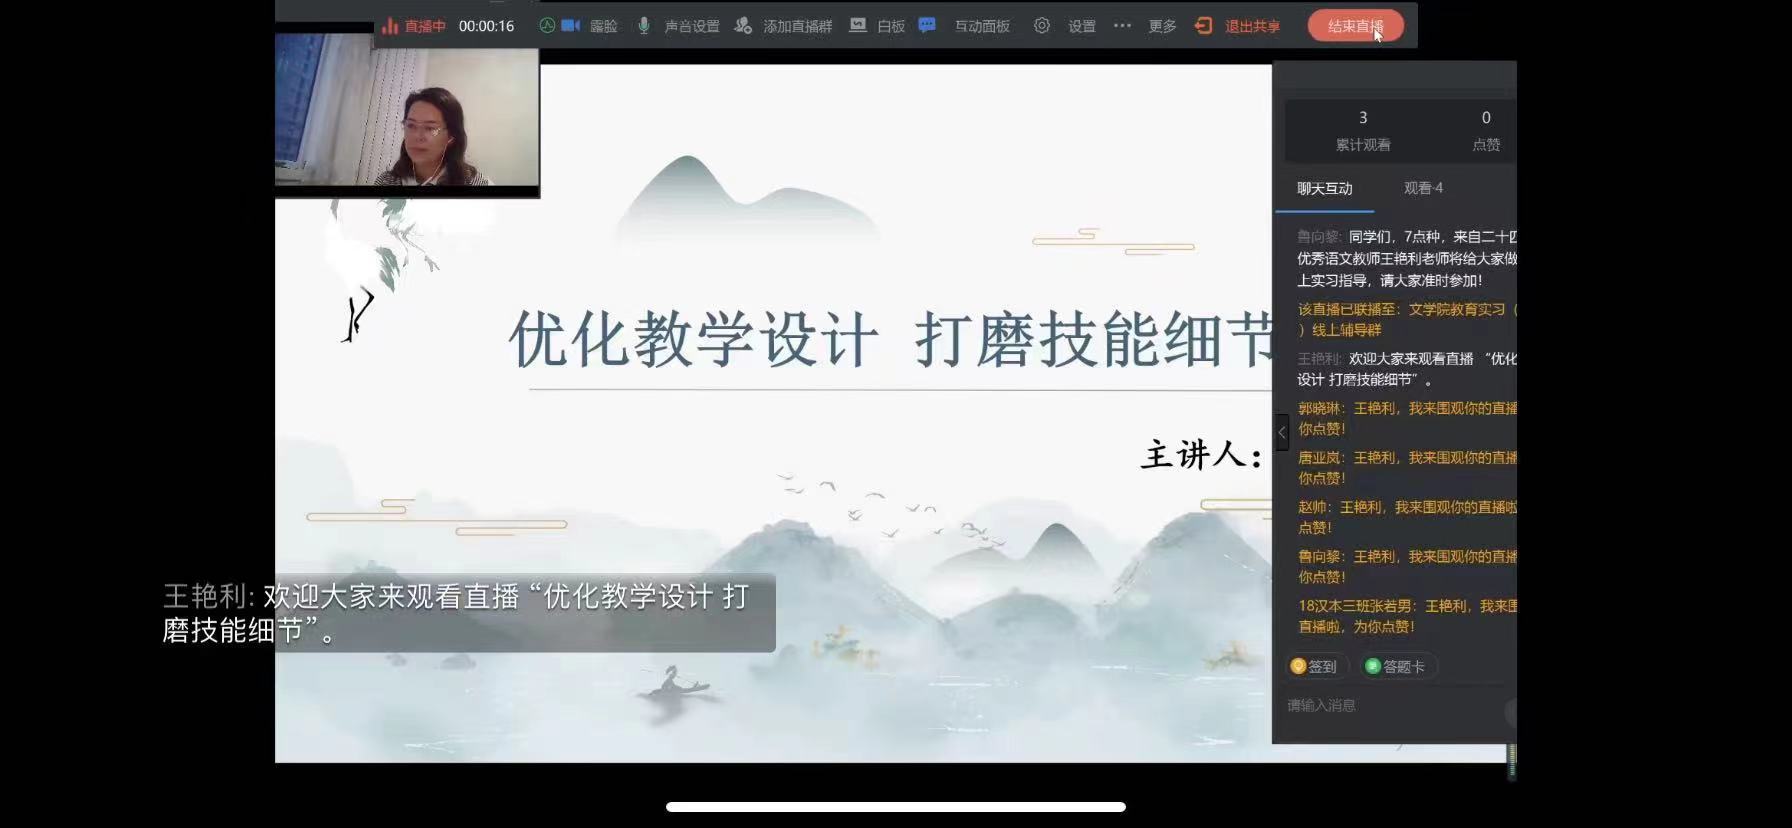Collapse the chat side panel arrow

click(1282, 433)
